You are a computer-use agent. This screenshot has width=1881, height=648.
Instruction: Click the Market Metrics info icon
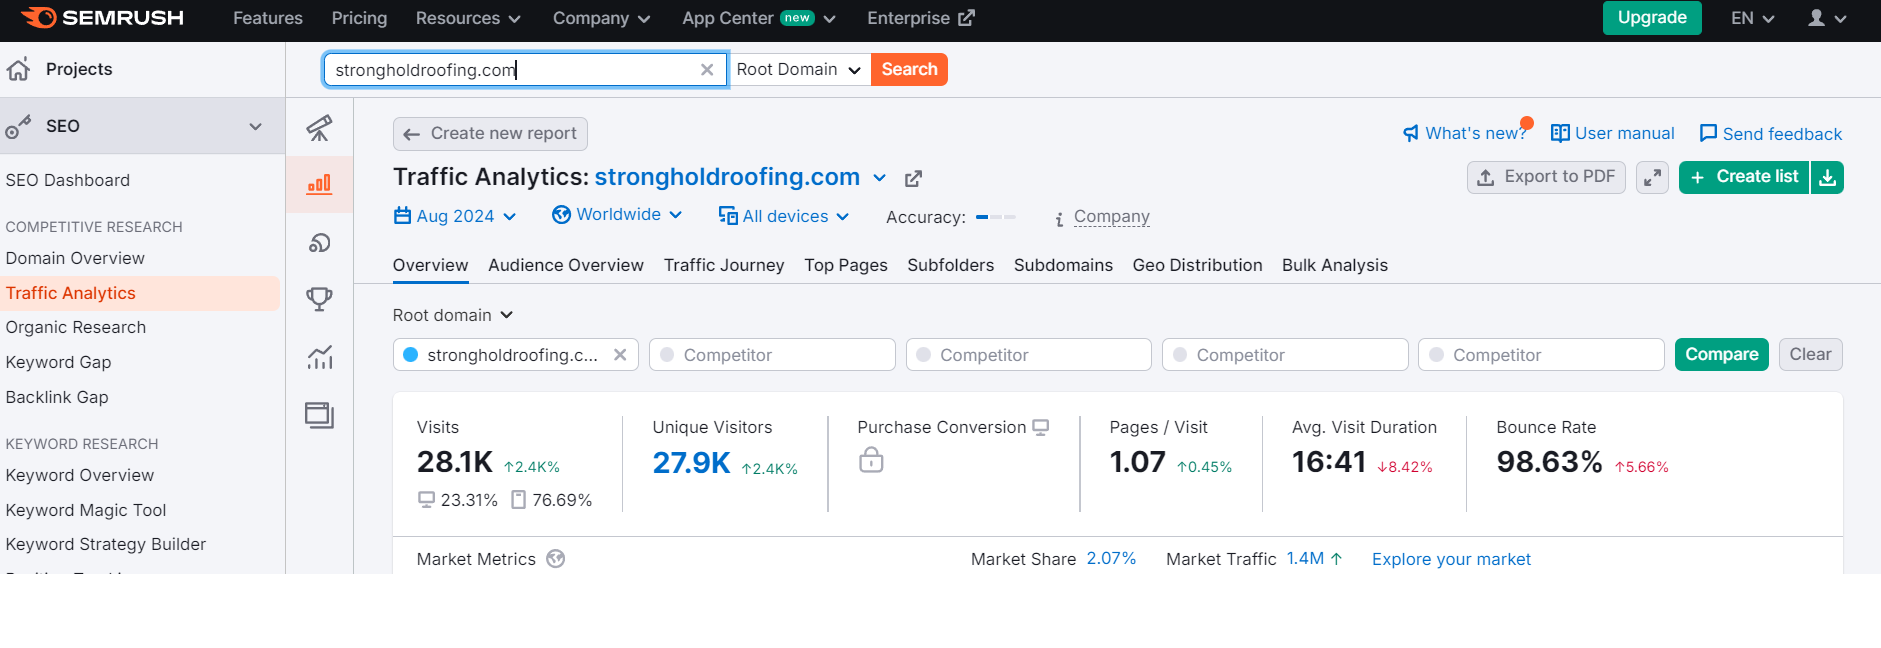pyautogui.click(x=556, y=559)
